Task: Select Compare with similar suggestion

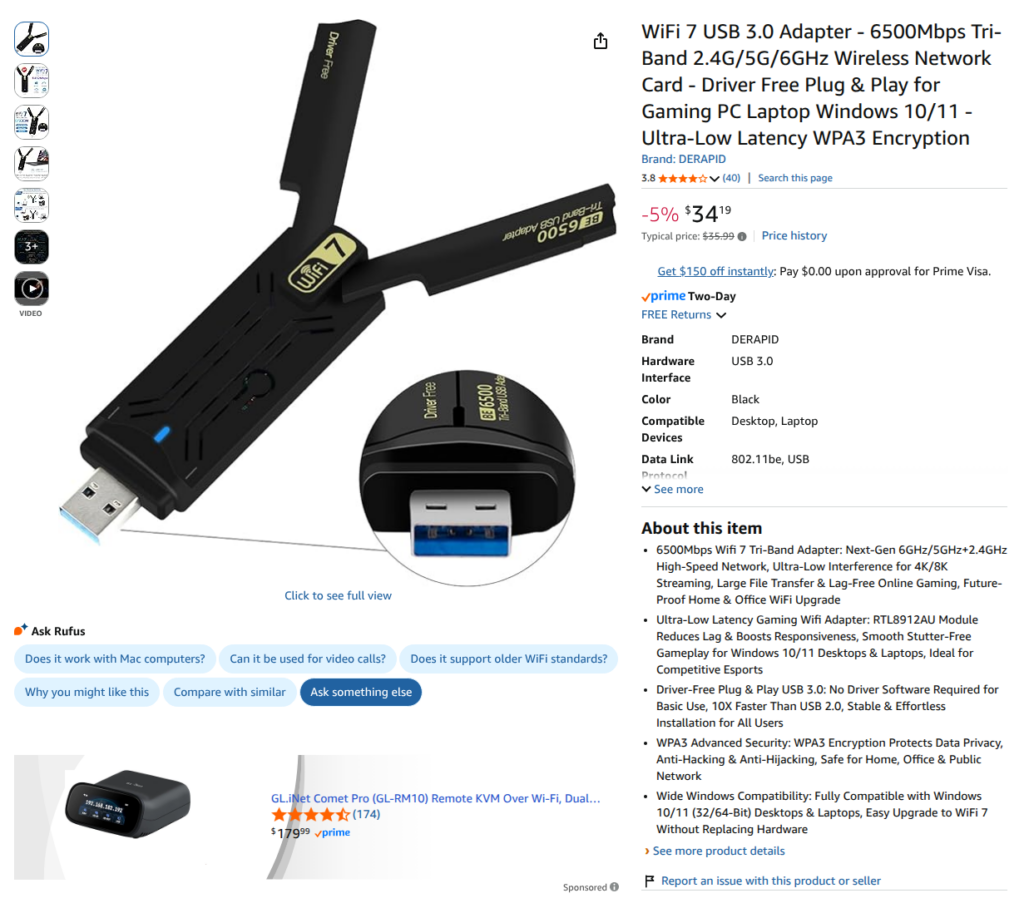Action: coord(229,692)
